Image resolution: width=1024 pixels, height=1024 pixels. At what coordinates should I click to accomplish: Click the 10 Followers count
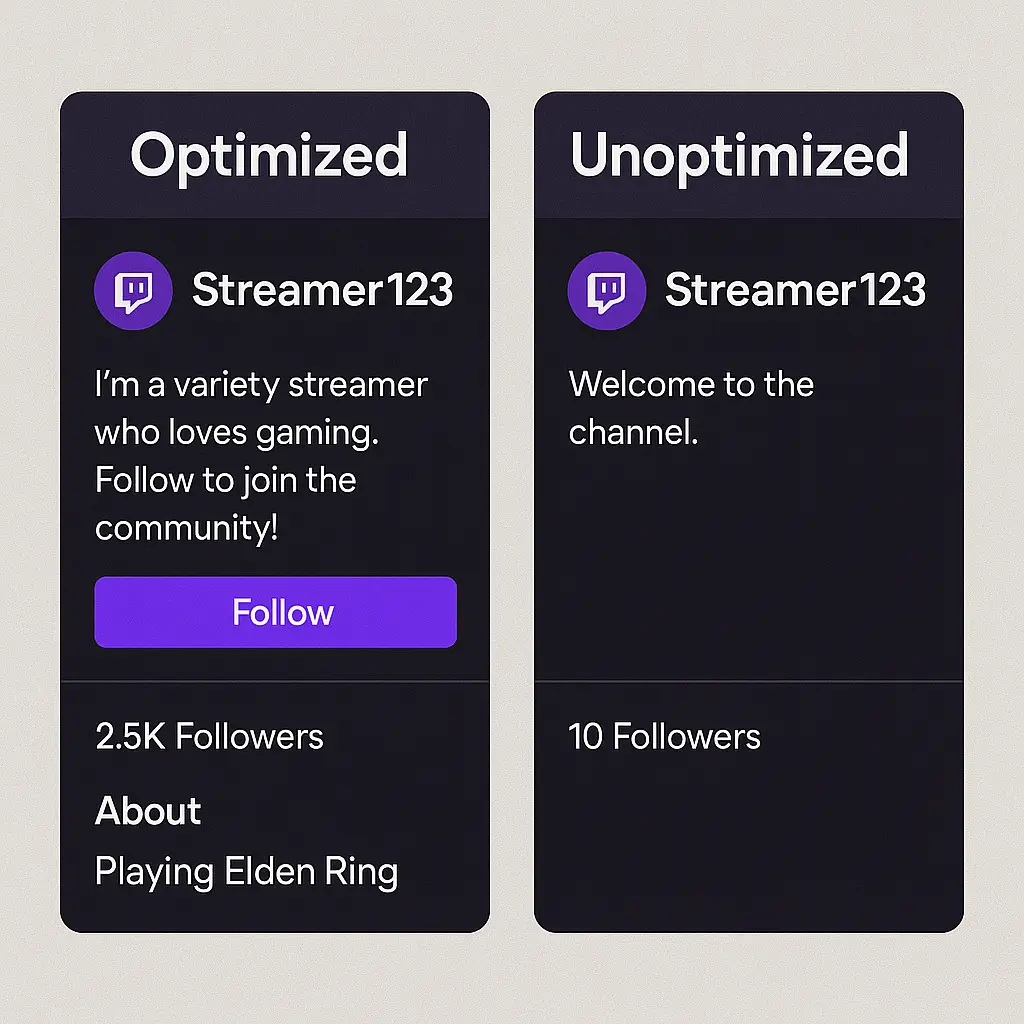tap(664, 737)
